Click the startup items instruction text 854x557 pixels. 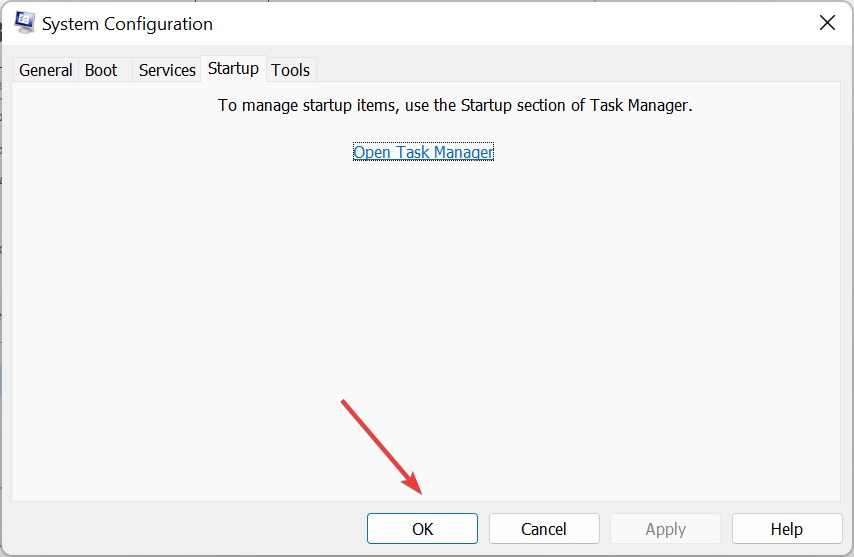coord(455,105)
